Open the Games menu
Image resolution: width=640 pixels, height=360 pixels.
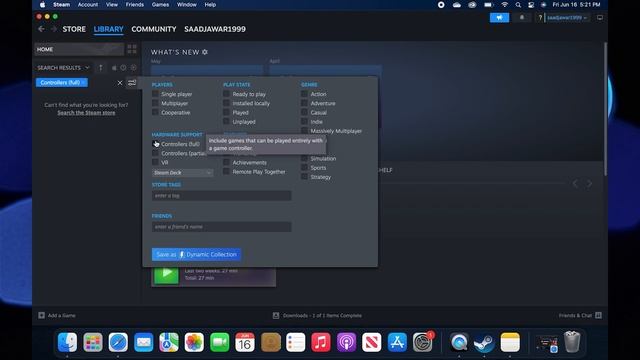[160, 5]
